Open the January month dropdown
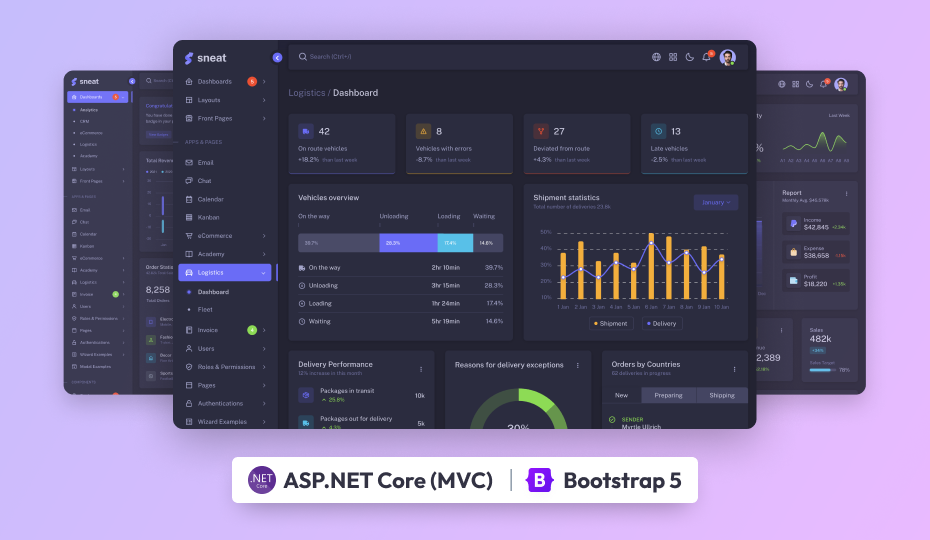This screenshot has height=540, width=930. tap(715, 202)
